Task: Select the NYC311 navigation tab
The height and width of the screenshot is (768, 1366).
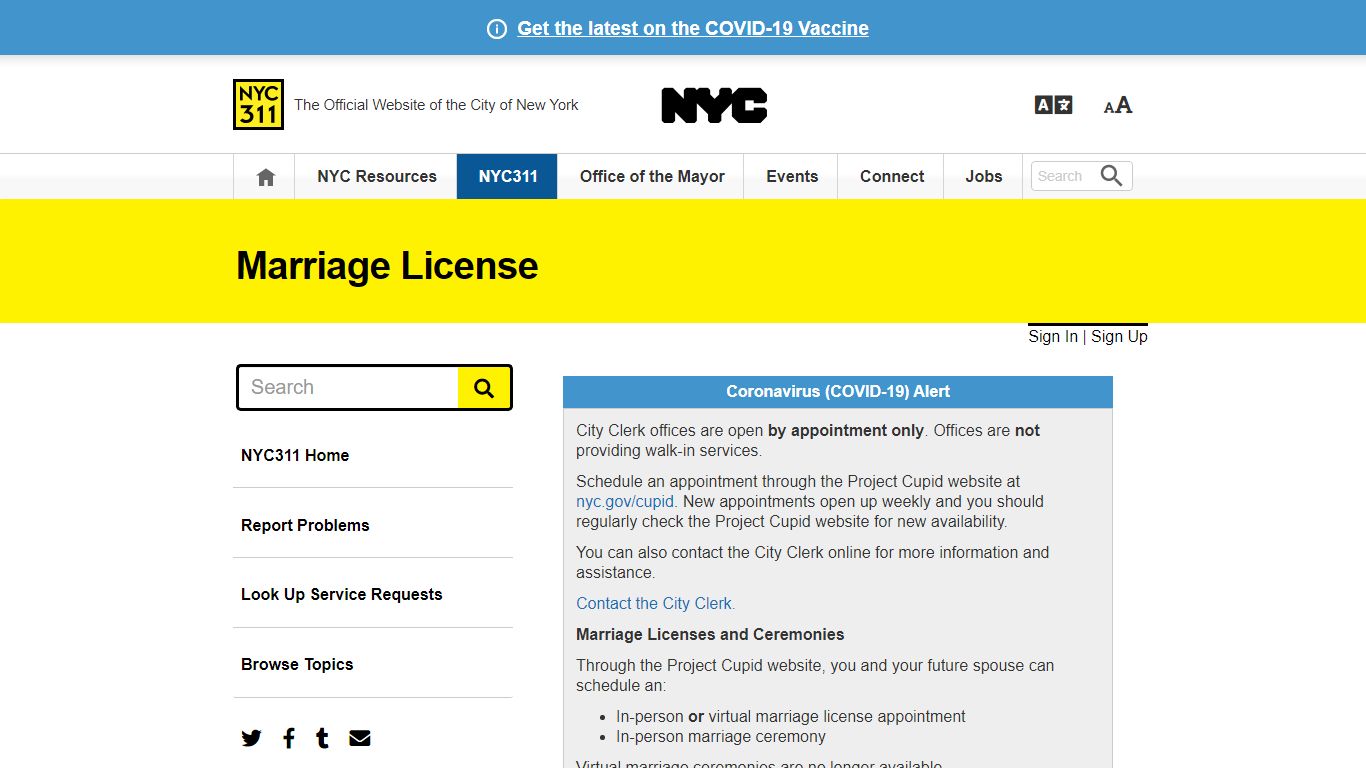Action: coord(508,176)
